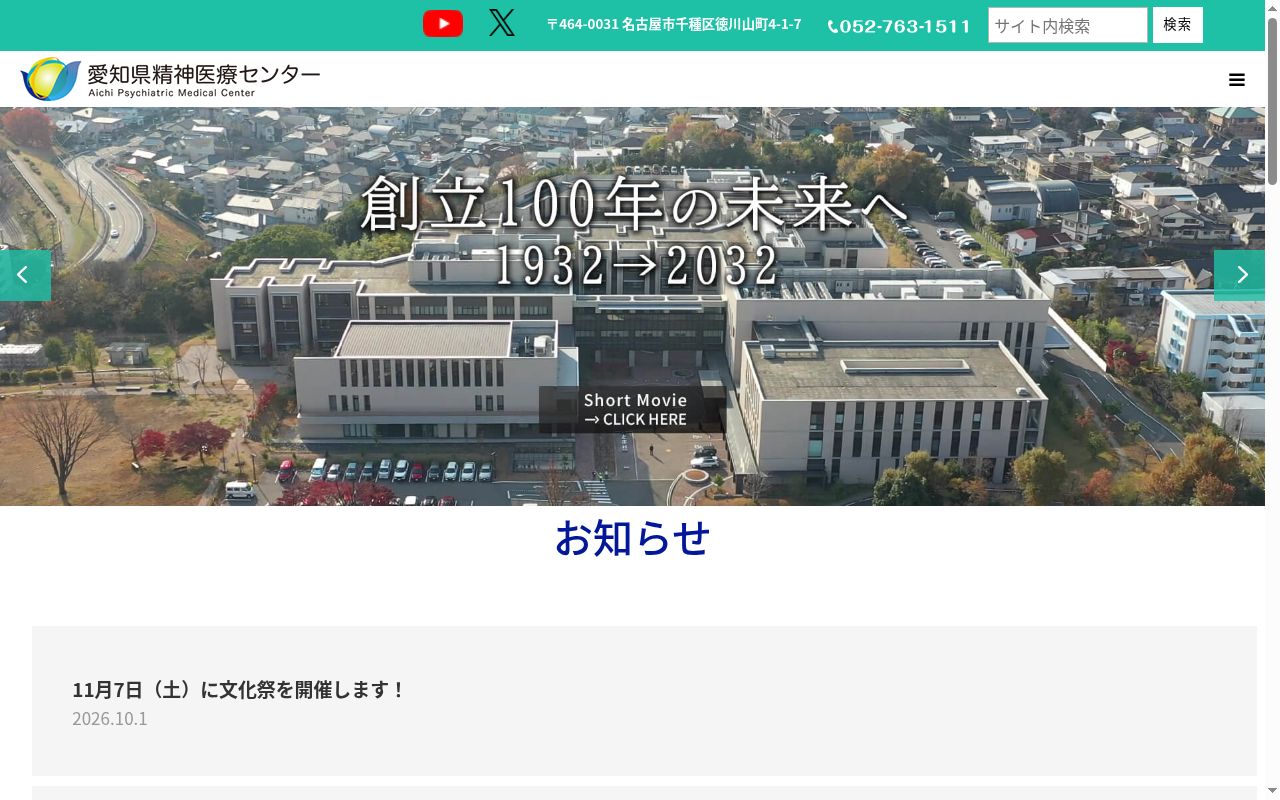Click the Aichi Psychiatric Medical Center logo
Viewport: 1280px width, 800px height.
tap(170, 79)
